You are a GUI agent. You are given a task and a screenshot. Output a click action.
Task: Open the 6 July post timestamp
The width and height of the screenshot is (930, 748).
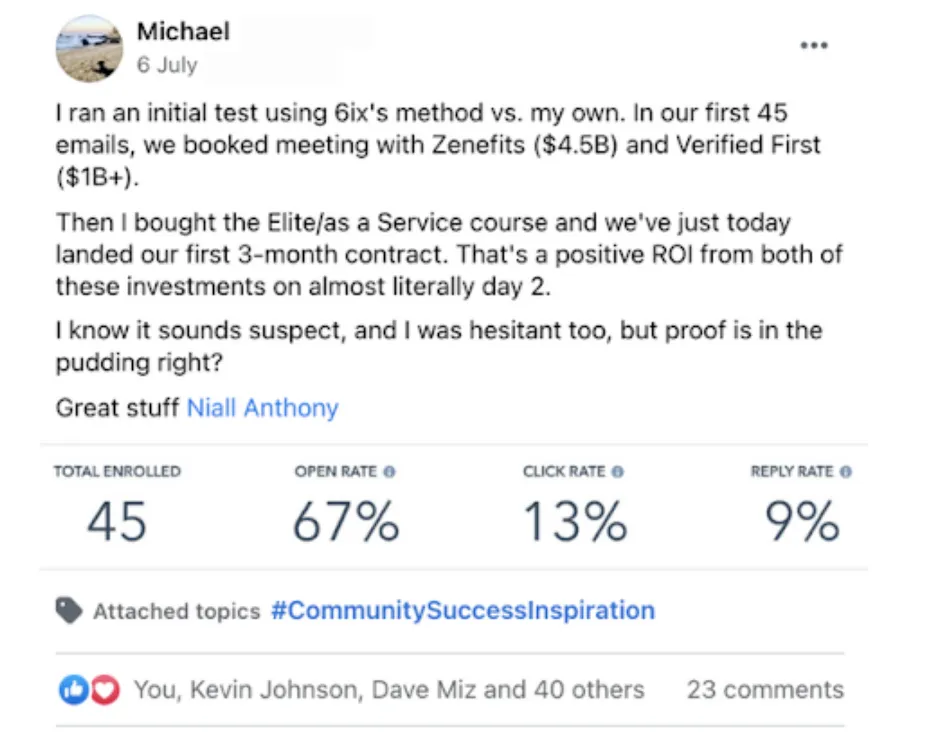(166, 65)
